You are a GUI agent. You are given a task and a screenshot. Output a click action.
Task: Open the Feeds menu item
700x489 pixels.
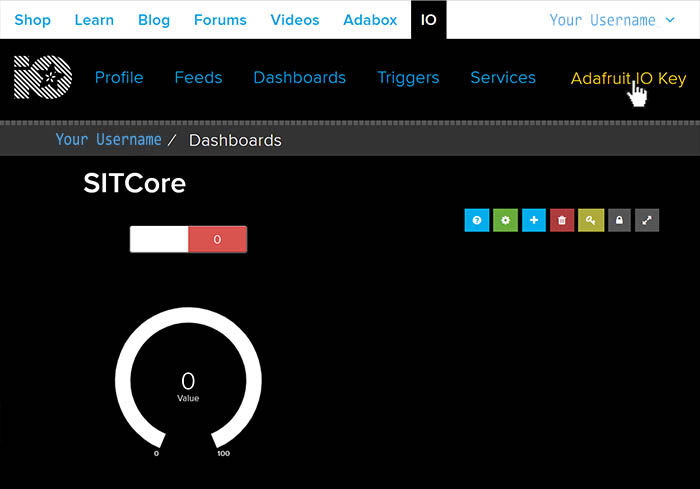(198, 78)
